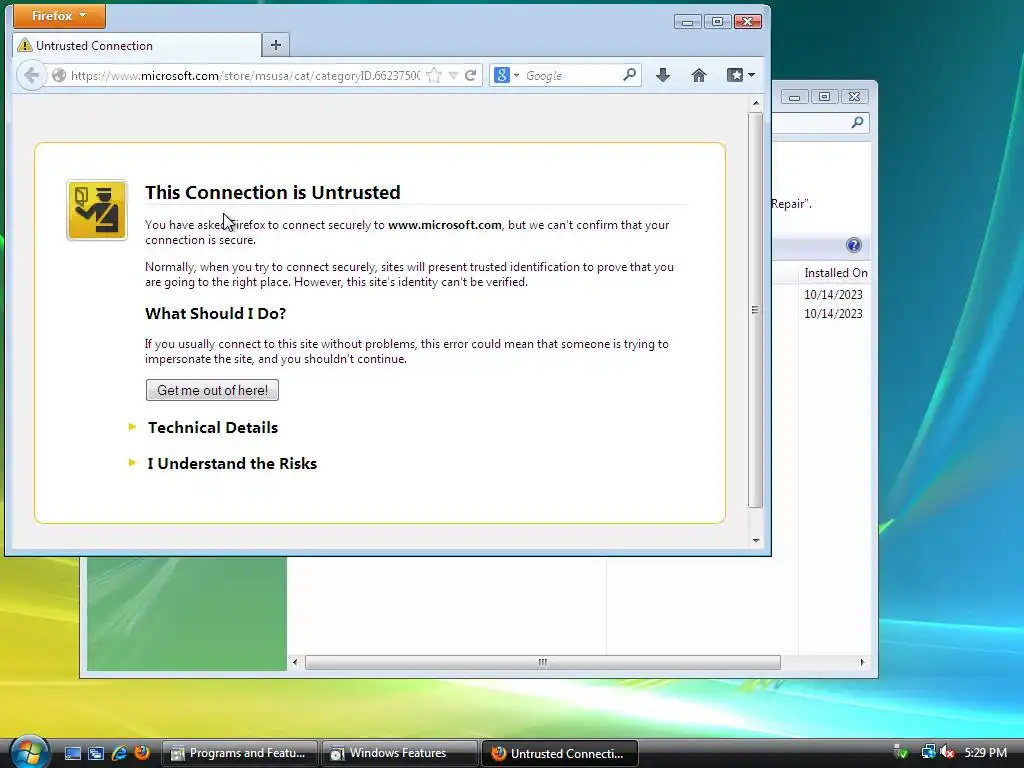Sort by Installed On column header
This screenshot has width=1024, height=768.
point(835,273)
